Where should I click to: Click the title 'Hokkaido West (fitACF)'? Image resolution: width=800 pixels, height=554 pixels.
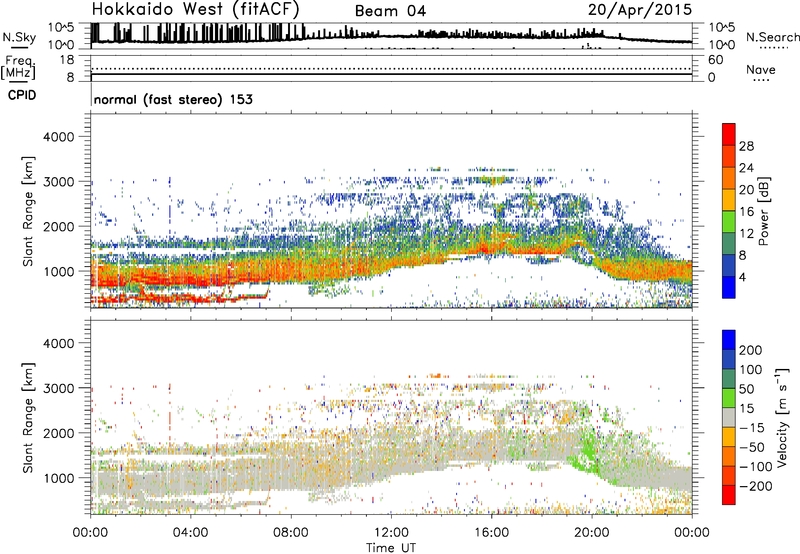pos(195,9)
